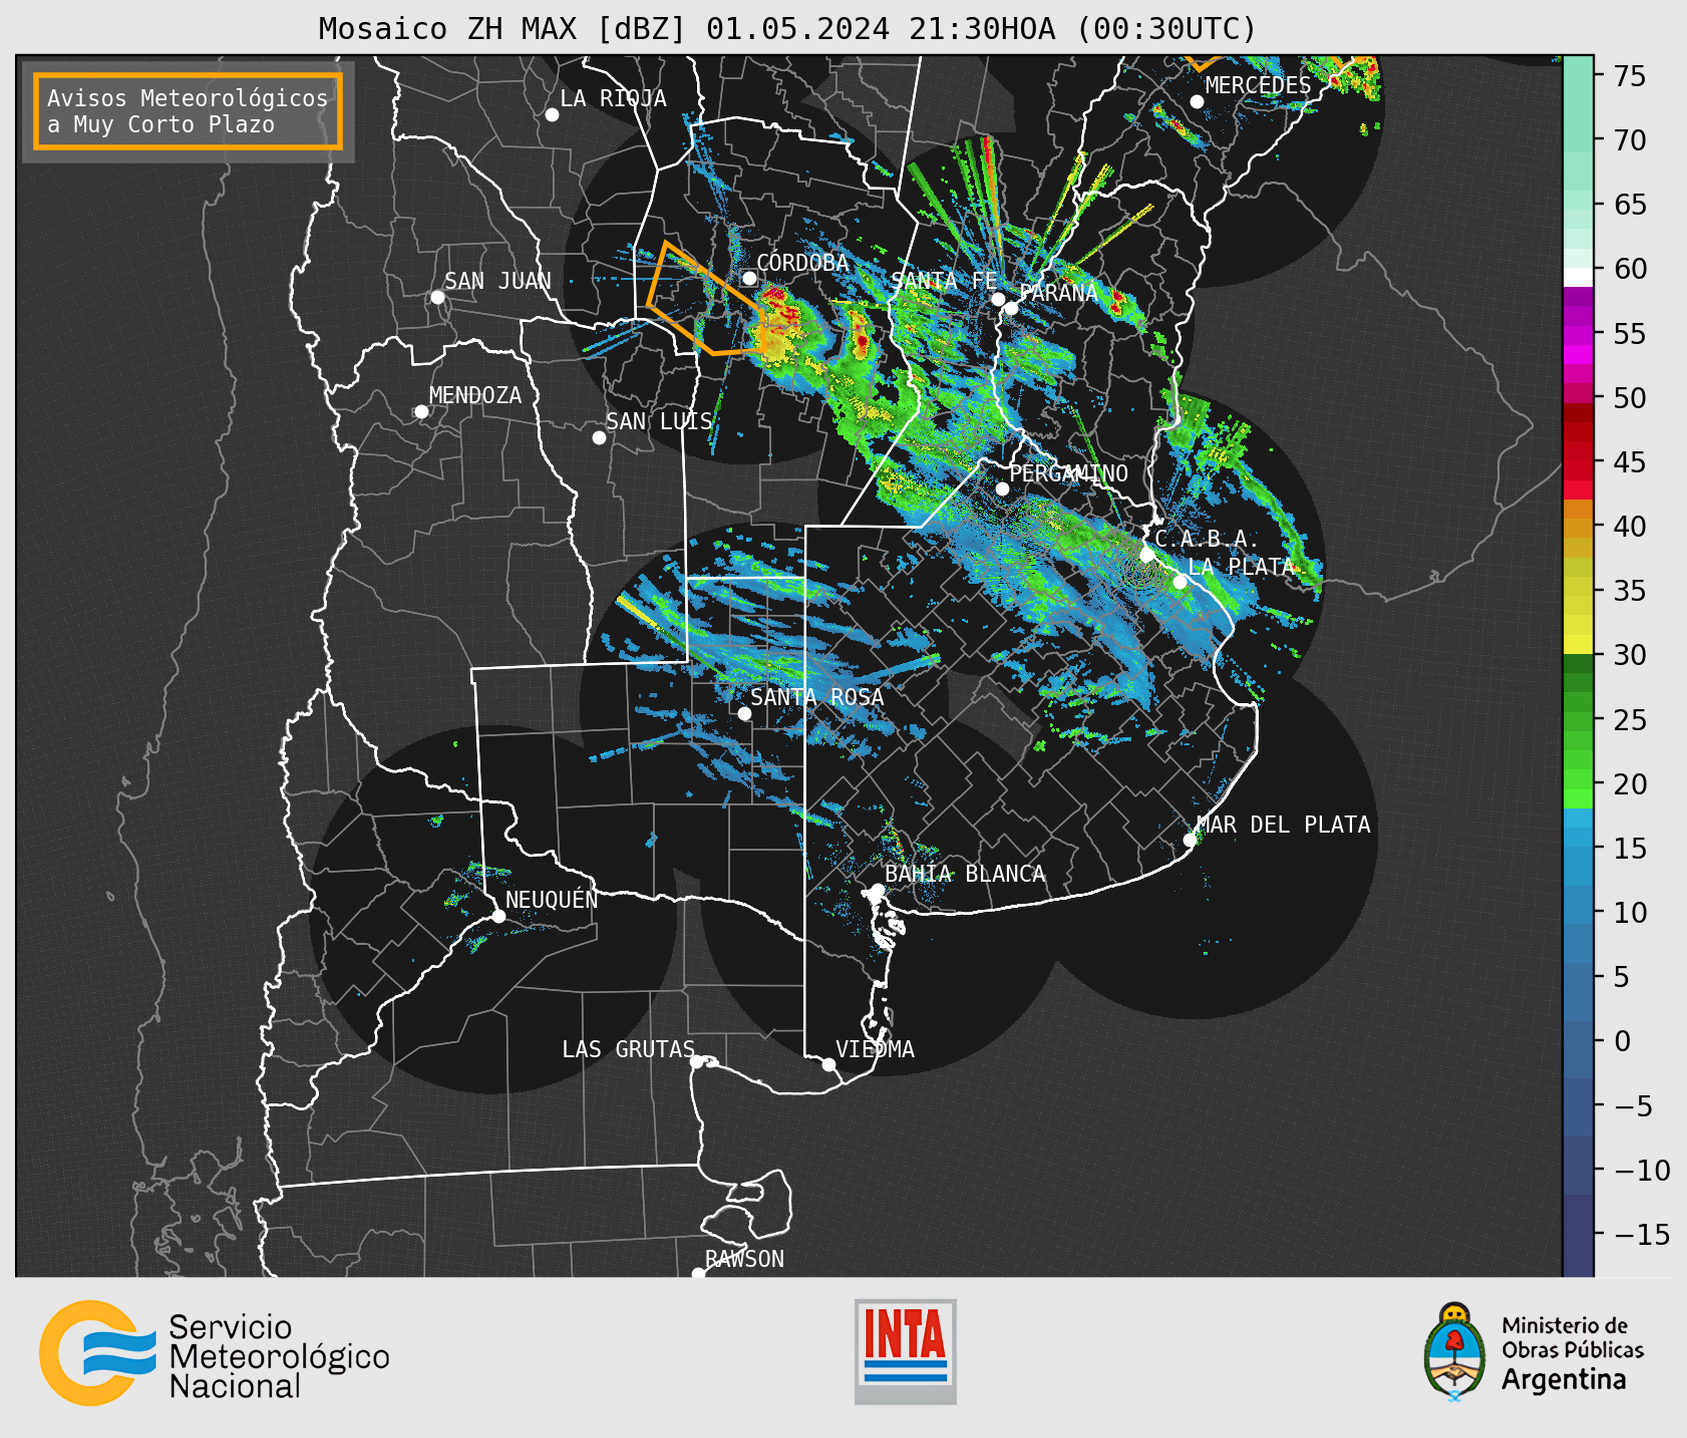Click the BAHÍA BLANCA city marker dot
Screen dimensions: 1687x1438
[x=877, y=890]
